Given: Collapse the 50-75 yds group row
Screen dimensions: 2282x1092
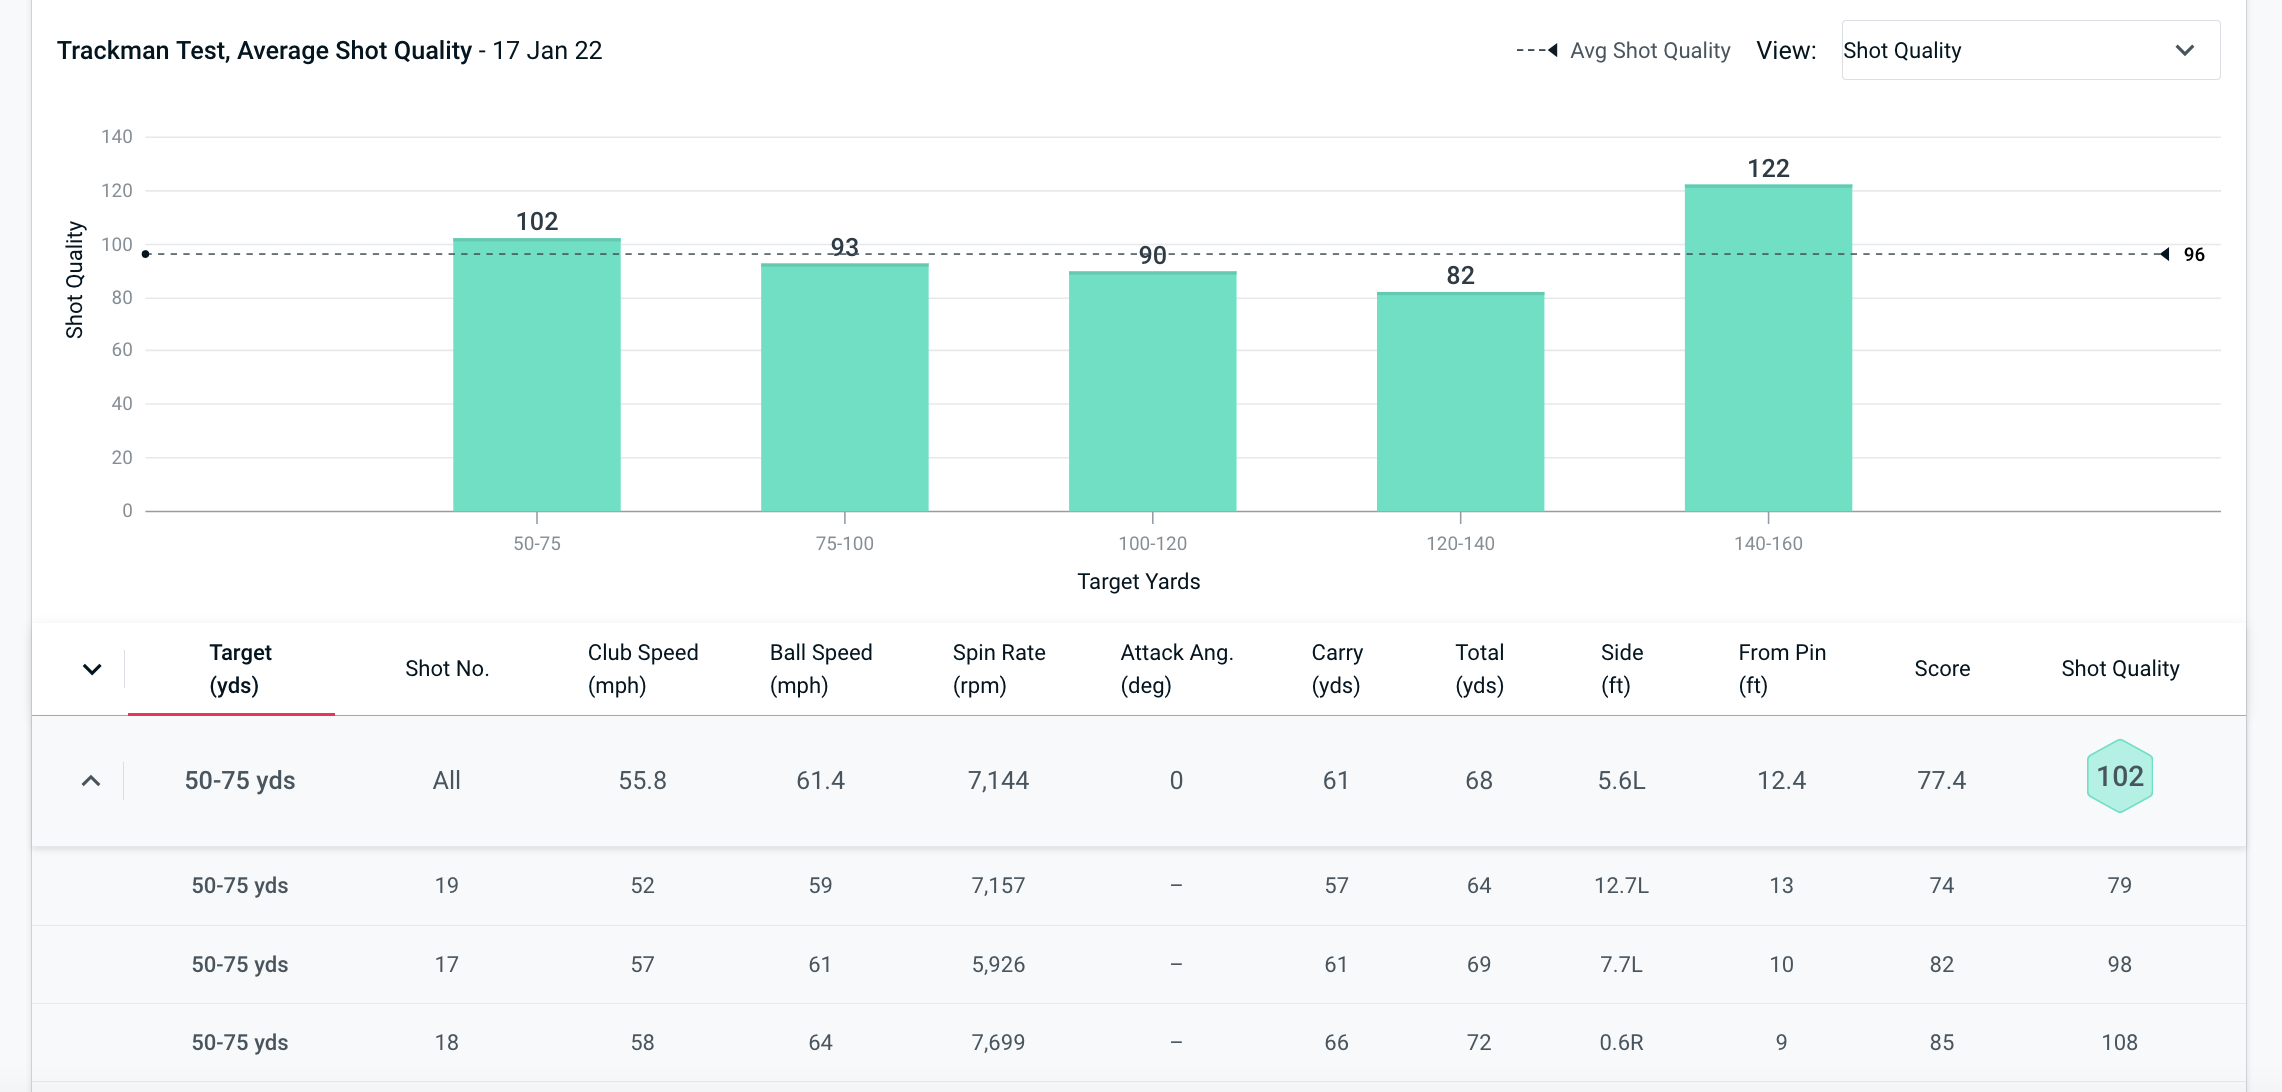Looking at the screenshot, I should click(x=91, y=781).
